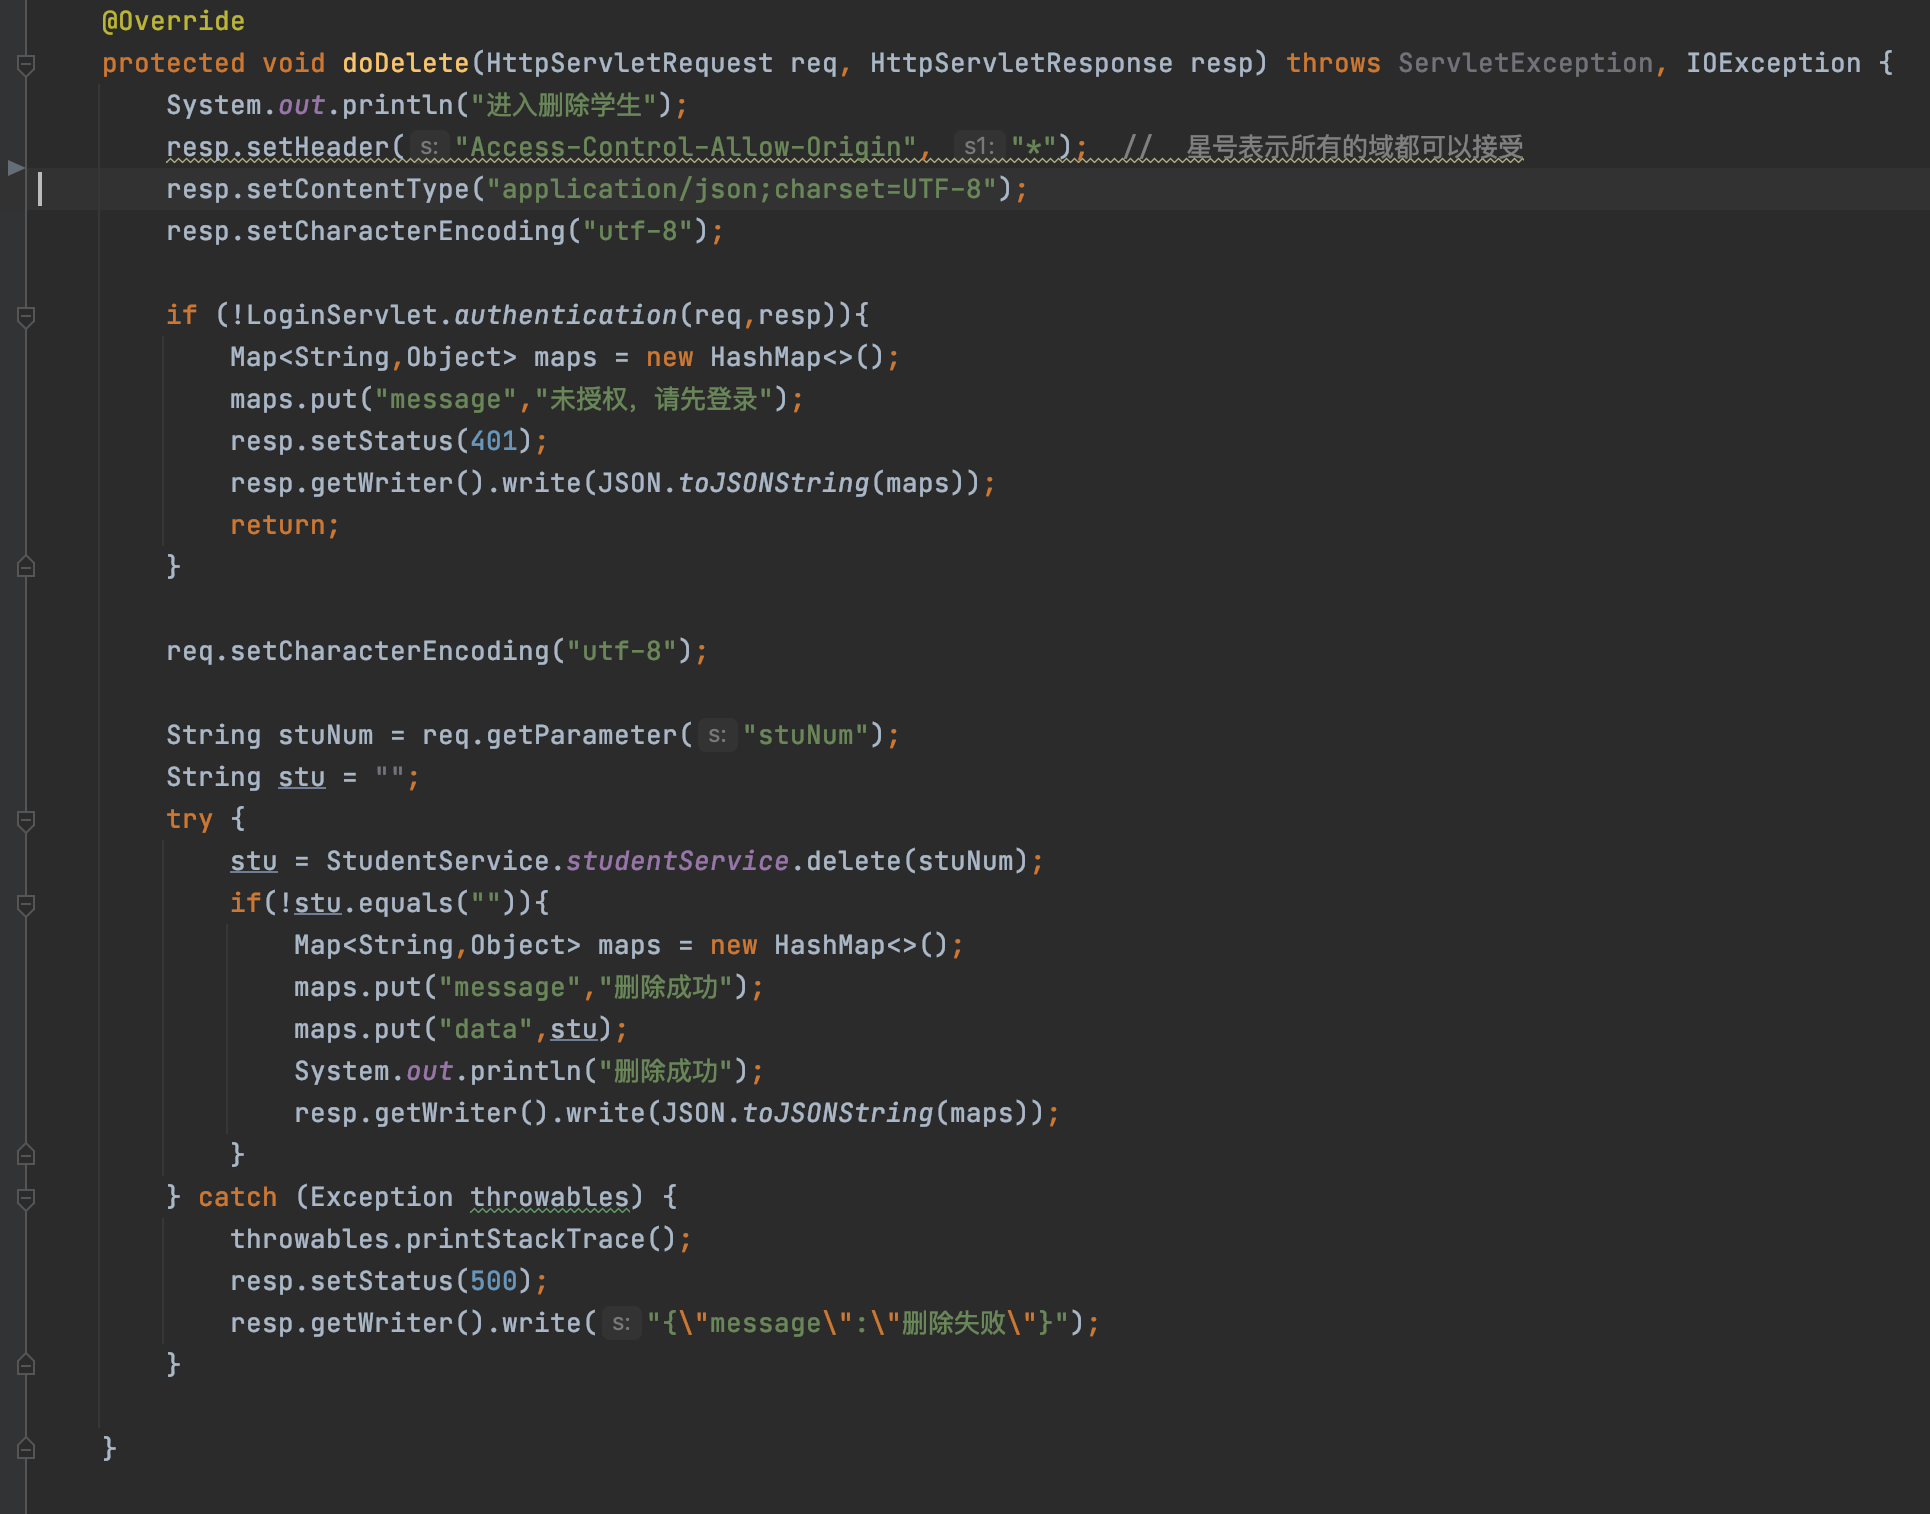The height and width of the screenshot is (1514, 1930).
Task: Click the 's1:' parameter hint in setHeader
Action: pyautogui.click(x=978, y=148)
